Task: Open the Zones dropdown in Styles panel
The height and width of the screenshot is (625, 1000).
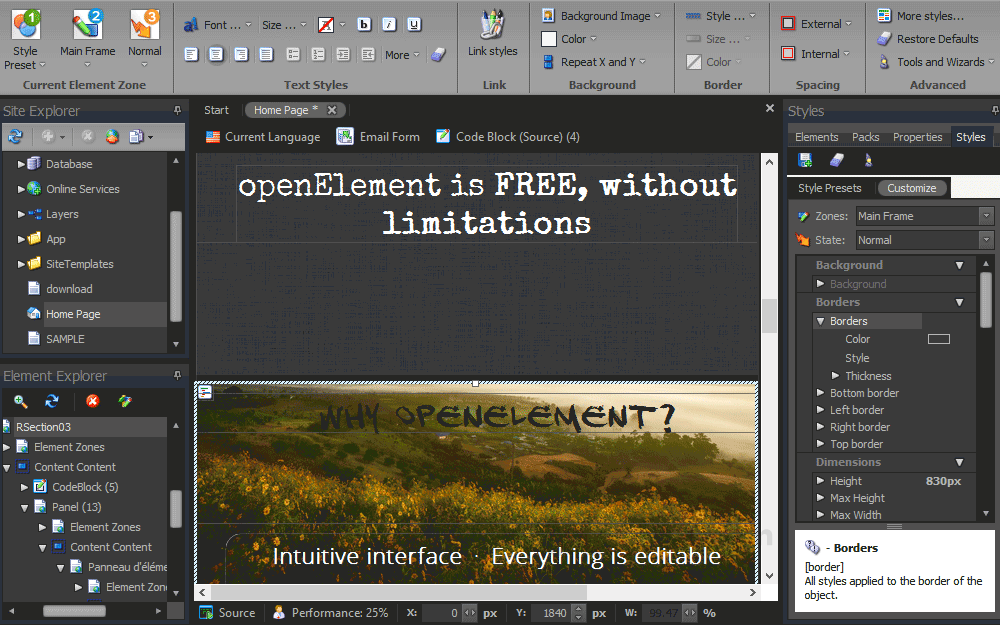Action: point(987,215)
